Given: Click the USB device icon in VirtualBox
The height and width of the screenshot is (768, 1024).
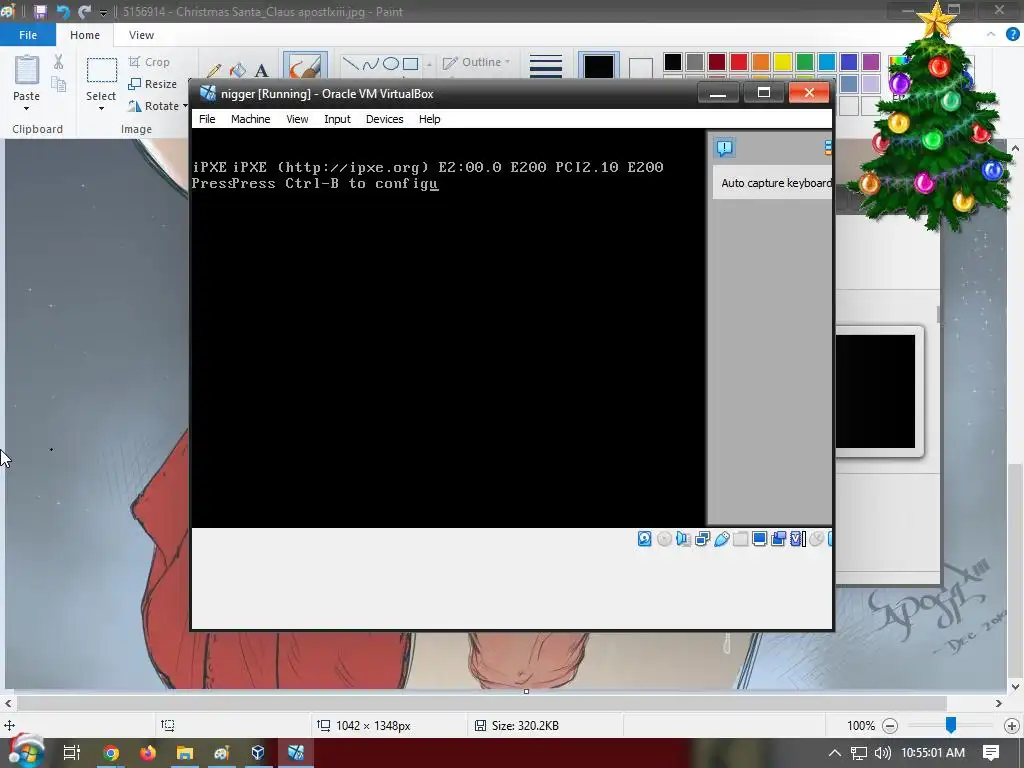Looking at the screenshot, I should point(722,539).
